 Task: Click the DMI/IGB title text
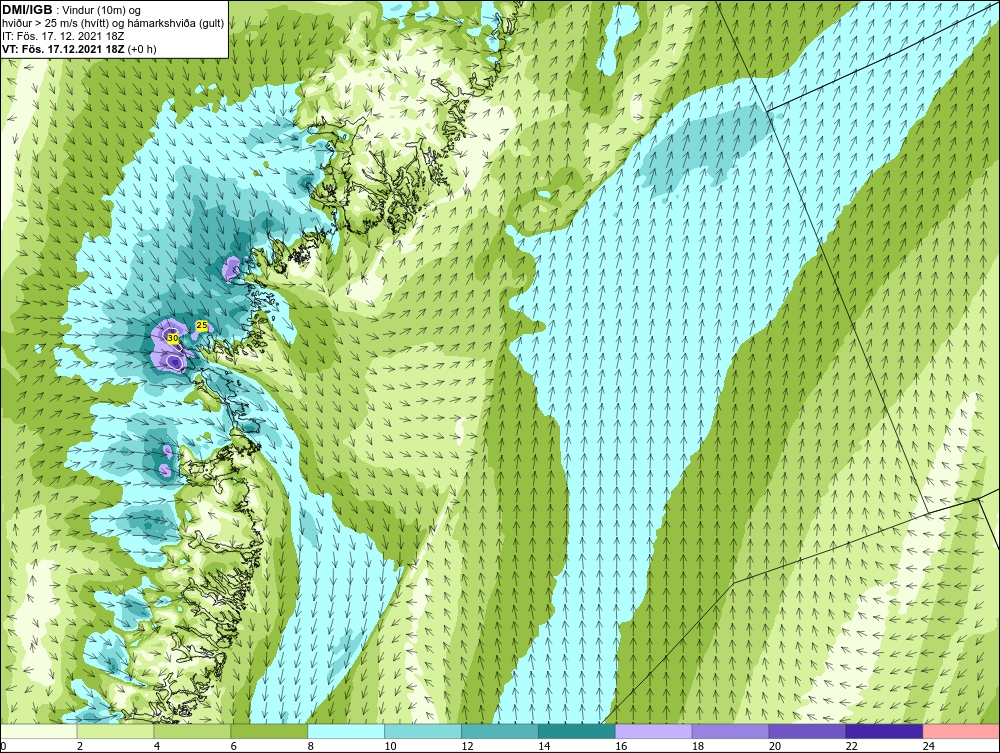[27, 10]
